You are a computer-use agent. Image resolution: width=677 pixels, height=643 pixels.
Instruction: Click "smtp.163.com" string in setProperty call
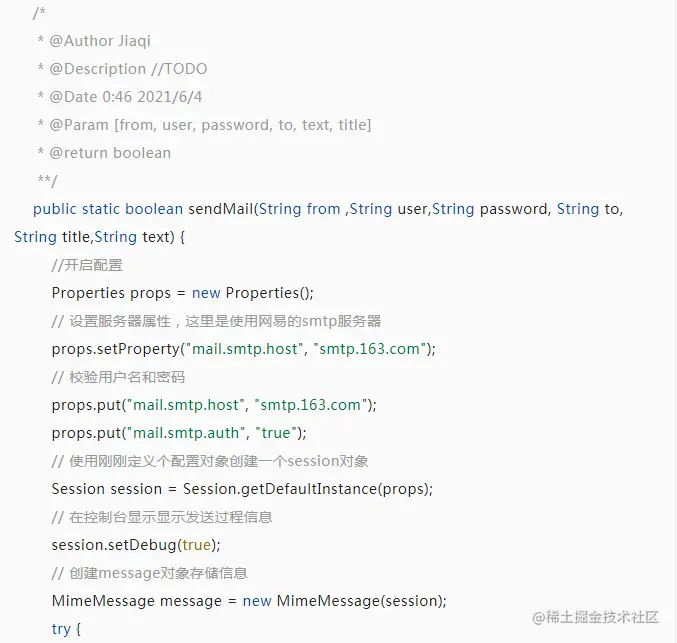370,349
